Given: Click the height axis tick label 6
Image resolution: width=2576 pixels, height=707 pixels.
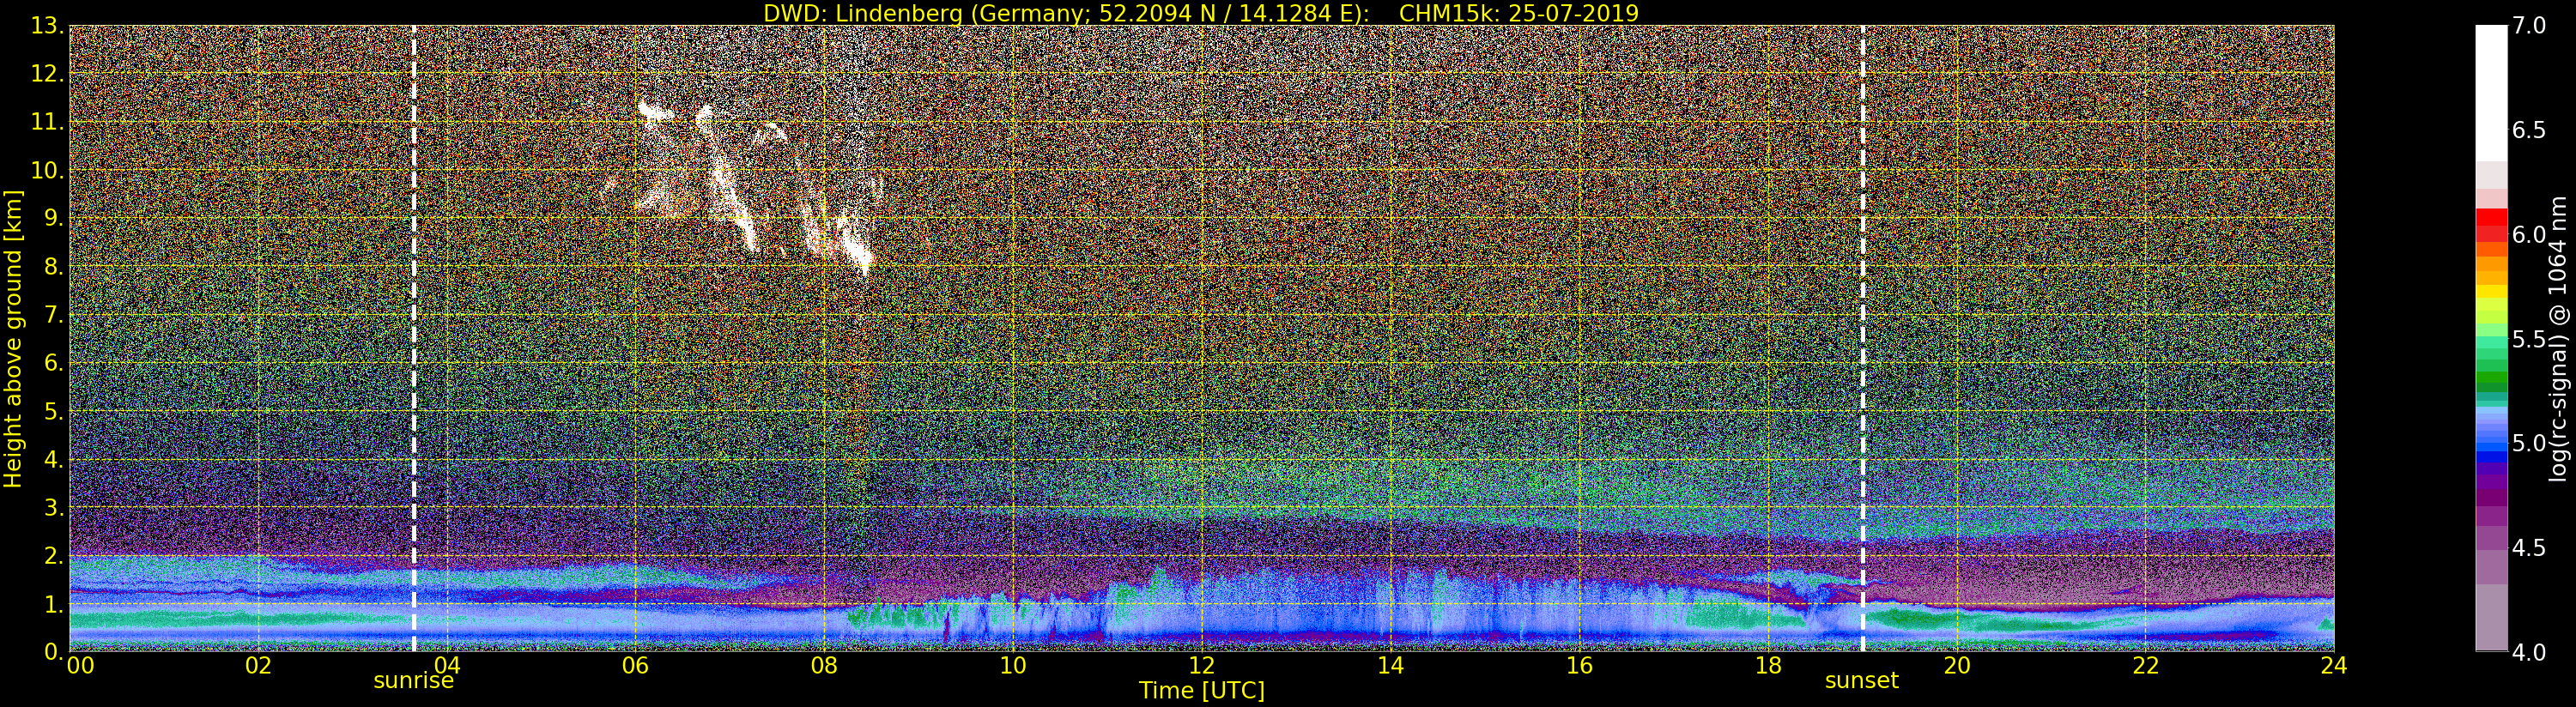Looking at the screenshot, I should [53, 363].
